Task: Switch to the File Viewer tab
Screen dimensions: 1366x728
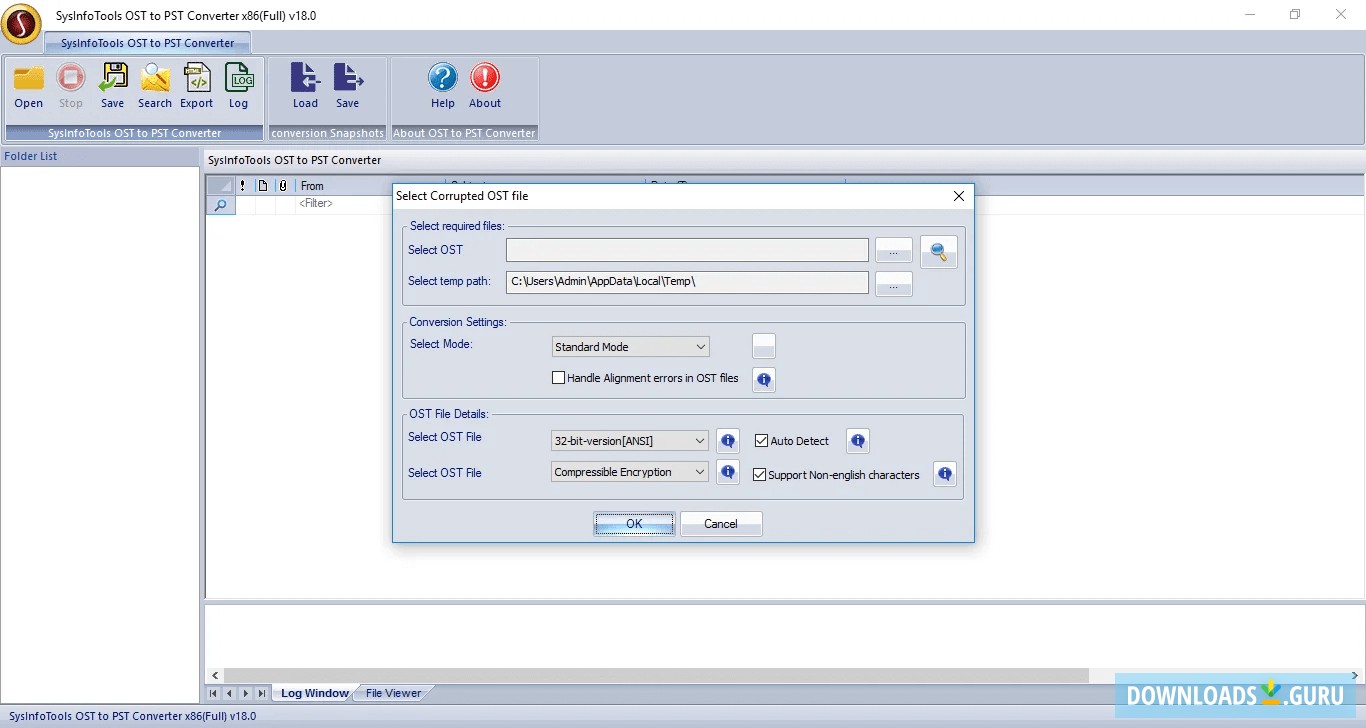Action: [x=392, y=692]
